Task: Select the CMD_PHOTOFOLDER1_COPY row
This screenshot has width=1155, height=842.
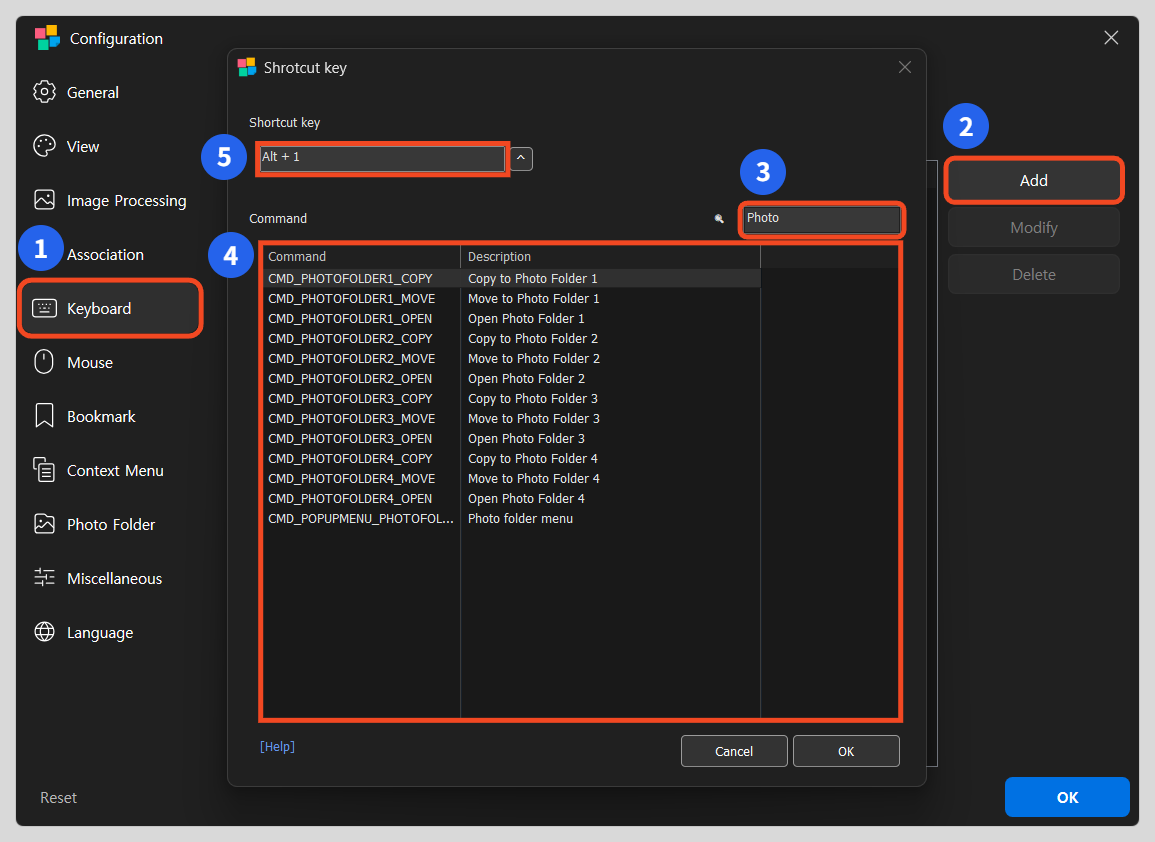Action: (x=511, y=278)
